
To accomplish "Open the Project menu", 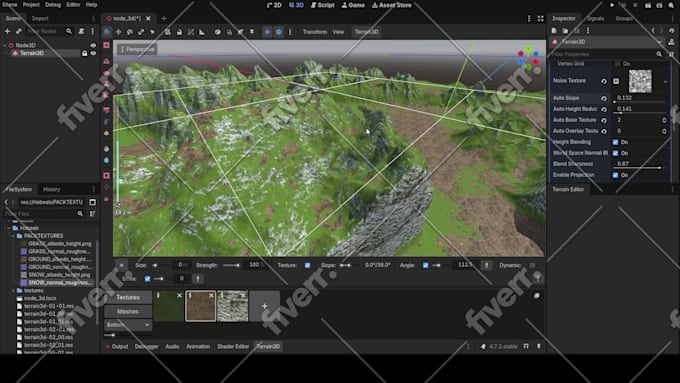I will [31, 5].
